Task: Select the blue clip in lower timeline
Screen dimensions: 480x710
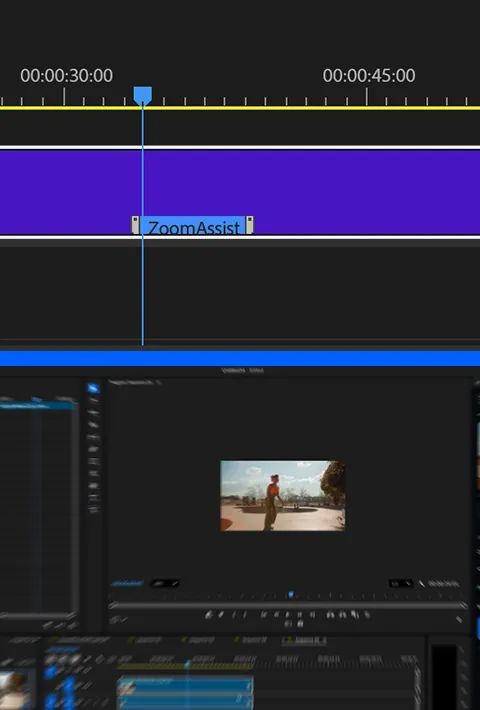Action: [x=185, y=686]
